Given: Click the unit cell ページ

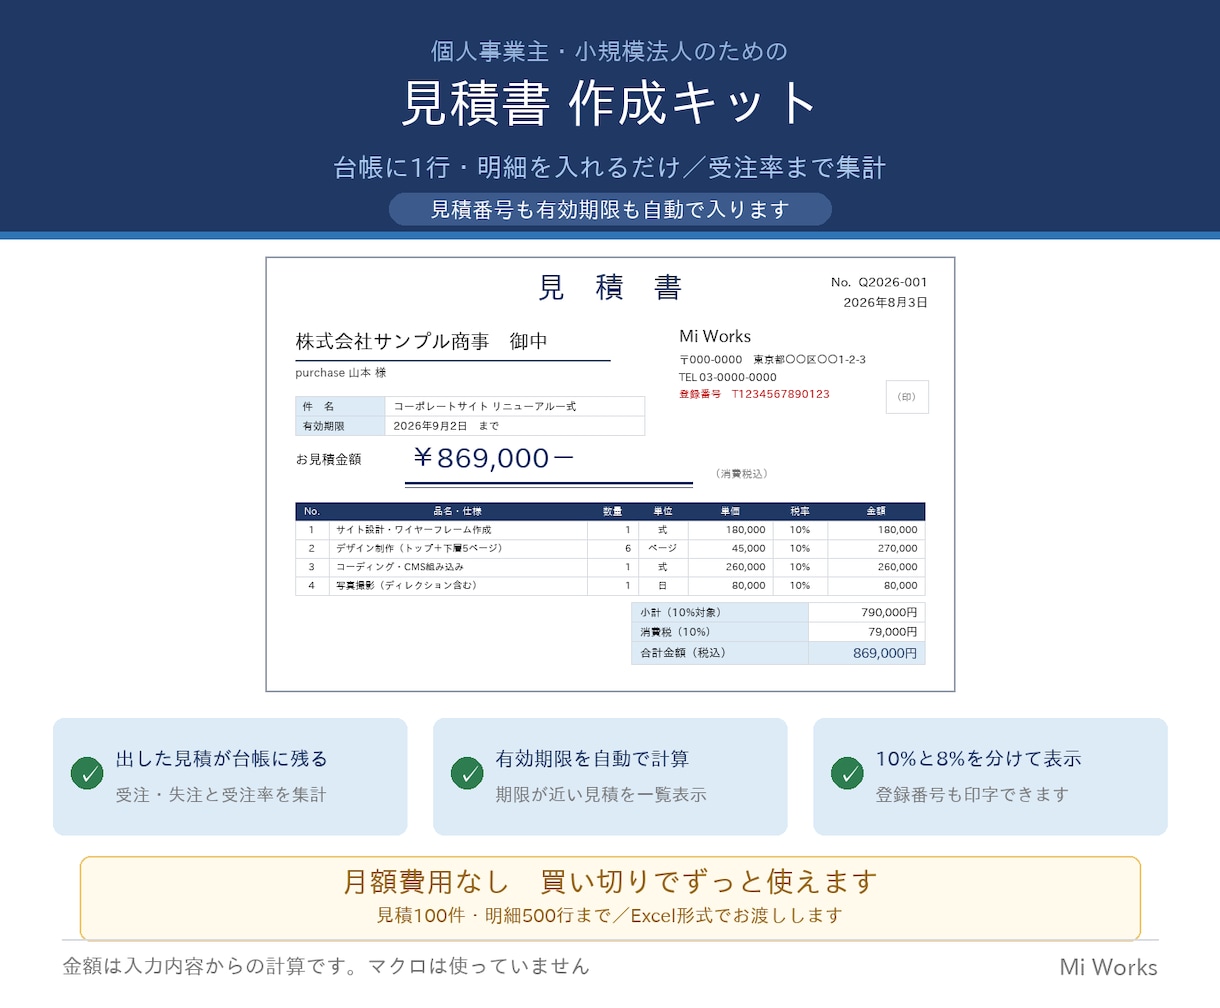Looking at the screenshot, I should click(x=663, y=548).
